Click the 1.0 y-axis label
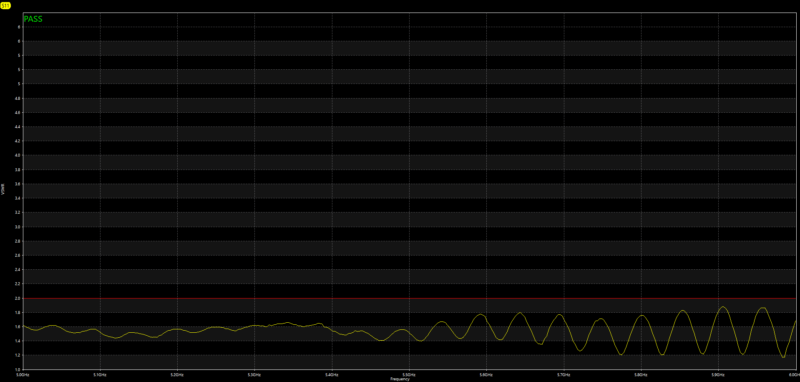Viewport: 800px width, 382px height. tap(18, 369)
